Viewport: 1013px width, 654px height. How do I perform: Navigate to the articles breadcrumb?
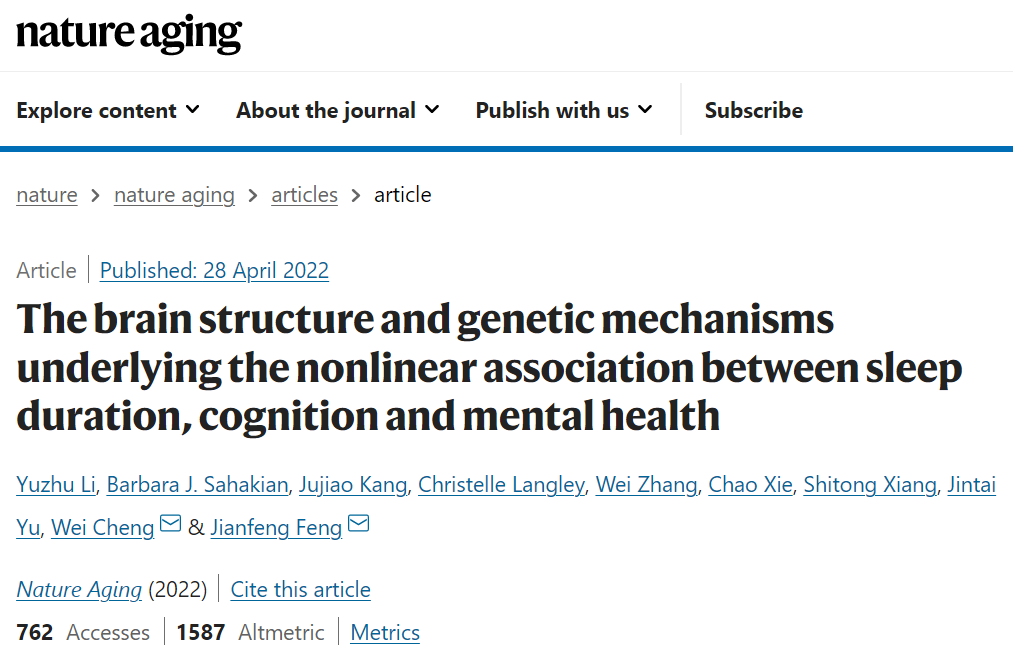[x=304, y=195]
